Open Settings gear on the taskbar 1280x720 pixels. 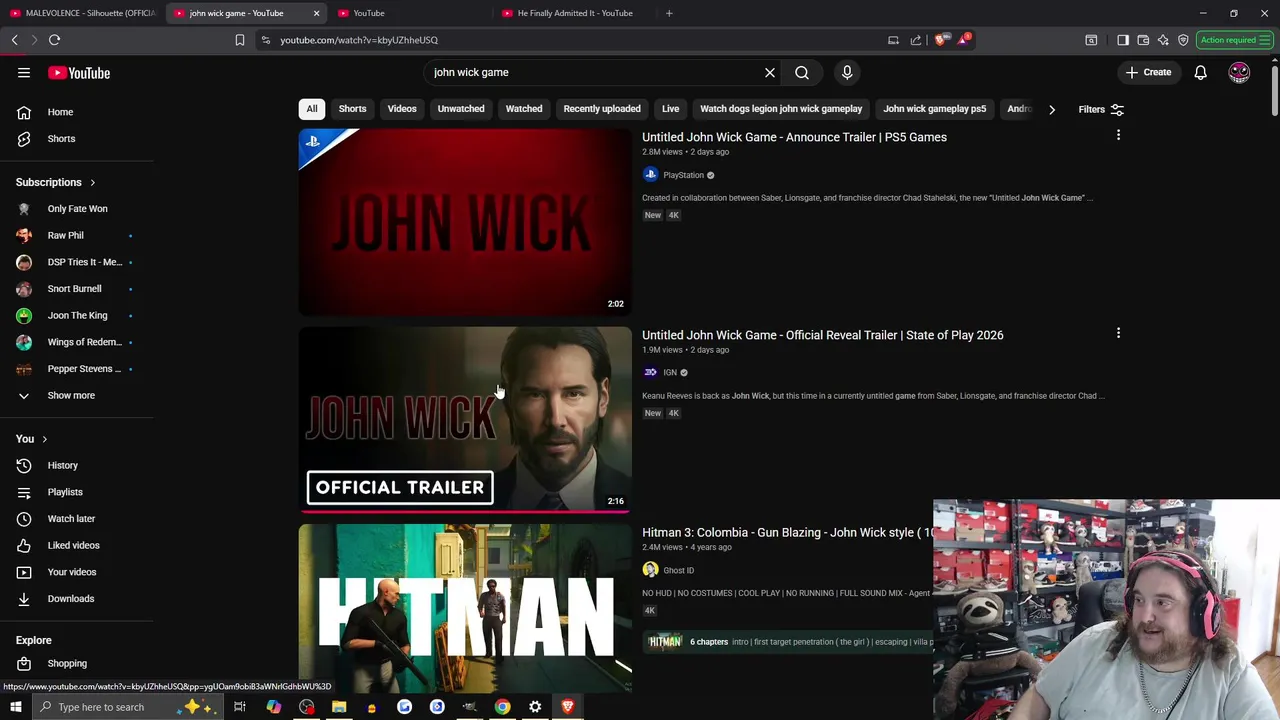point(535,707)
